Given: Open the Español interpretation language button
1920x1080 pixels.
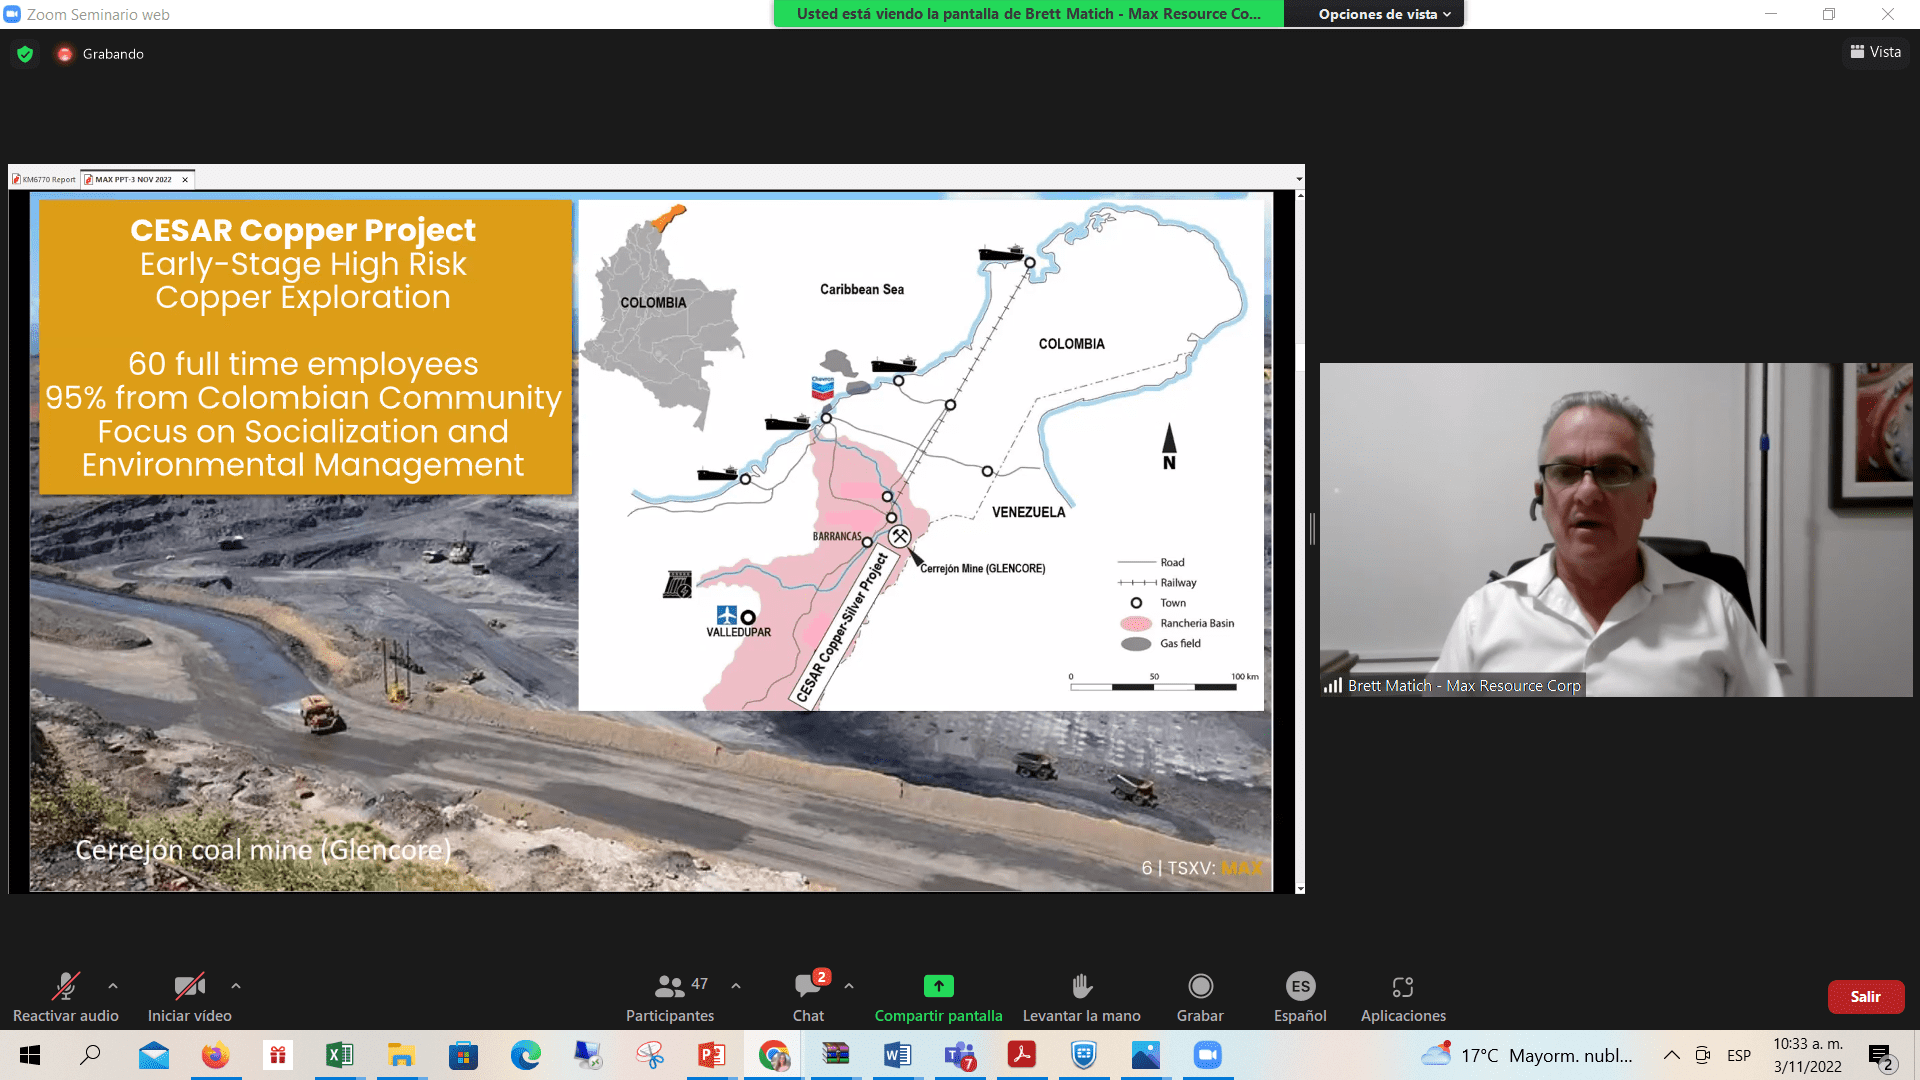Looking at the screenshot, I should [1300, 998].
